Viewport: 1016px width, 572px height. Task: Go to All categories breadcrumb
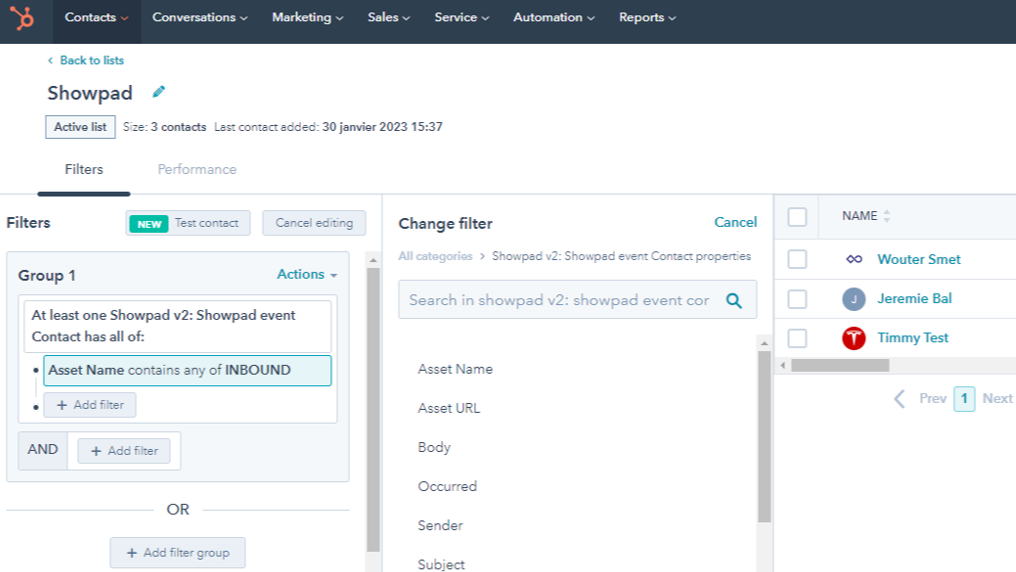(435, 257)
